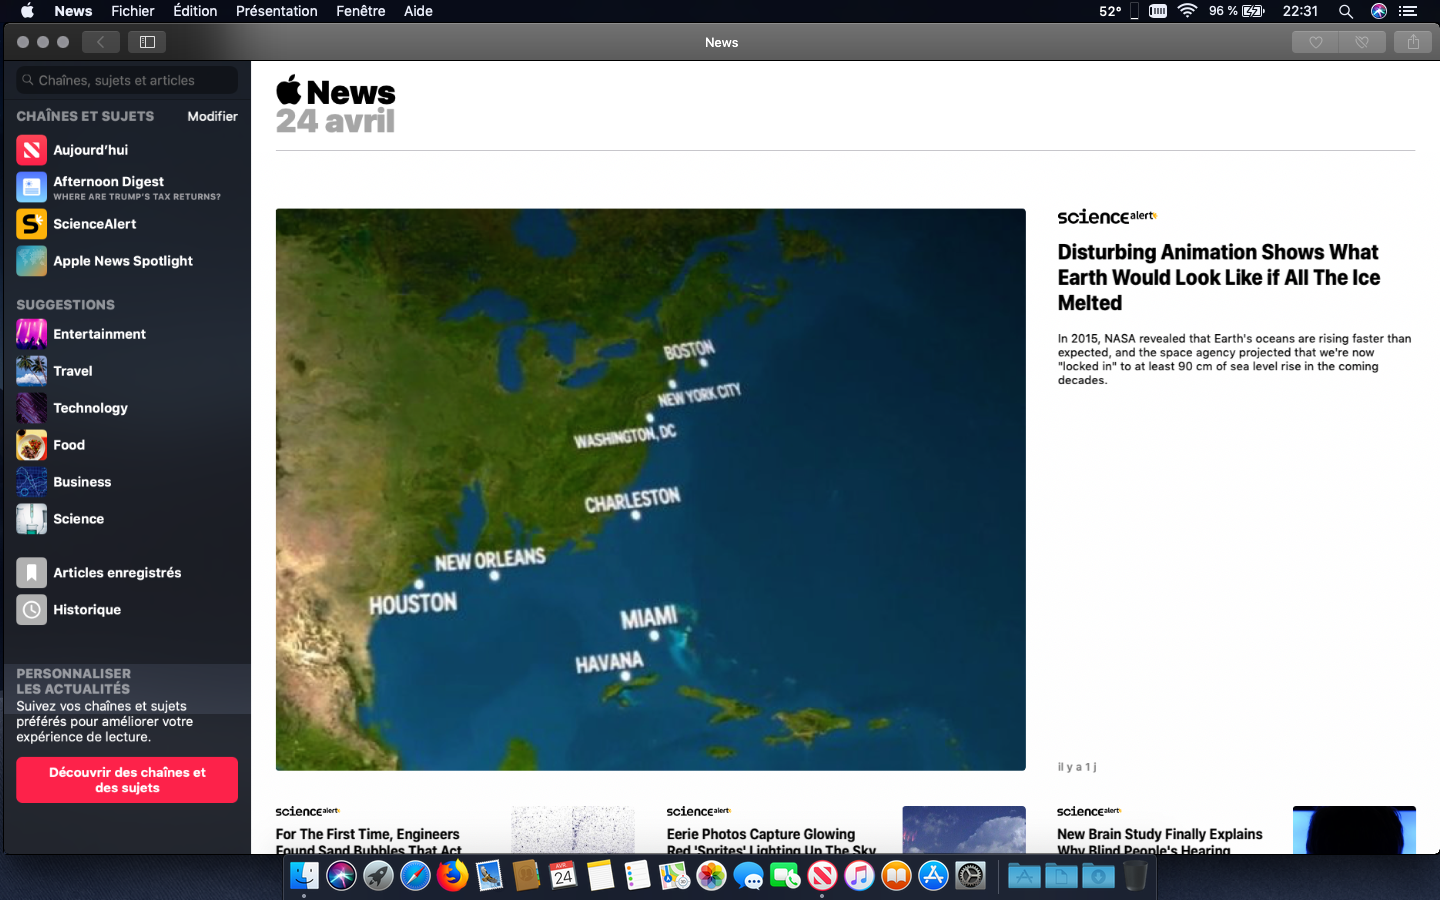Click the Aujourd'hui News icon in sidebar
Image resolution: width=1440 pixels, height=900 pixels.
[31, 150]
